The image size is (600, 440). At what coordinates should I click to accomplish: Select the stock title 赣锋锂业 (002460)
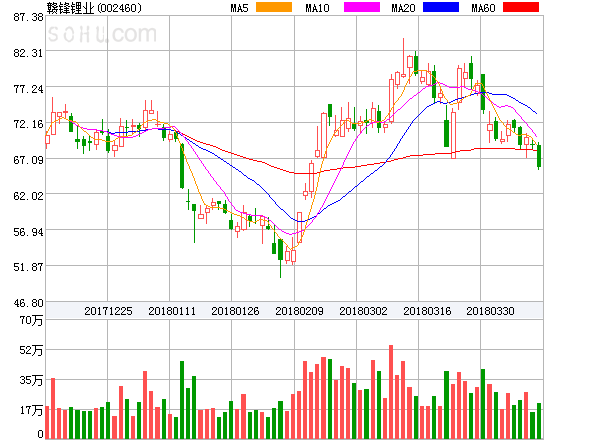coord(94,8)
